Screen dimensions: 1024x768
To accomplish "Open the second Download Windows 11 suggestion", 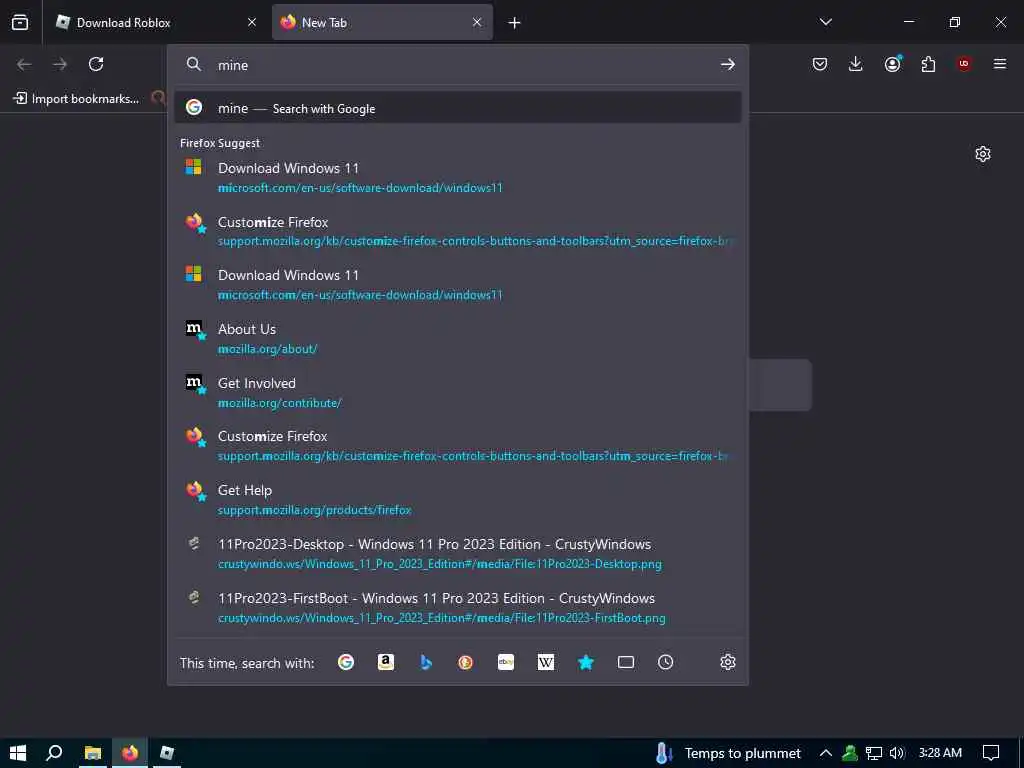I will point(458,285).
